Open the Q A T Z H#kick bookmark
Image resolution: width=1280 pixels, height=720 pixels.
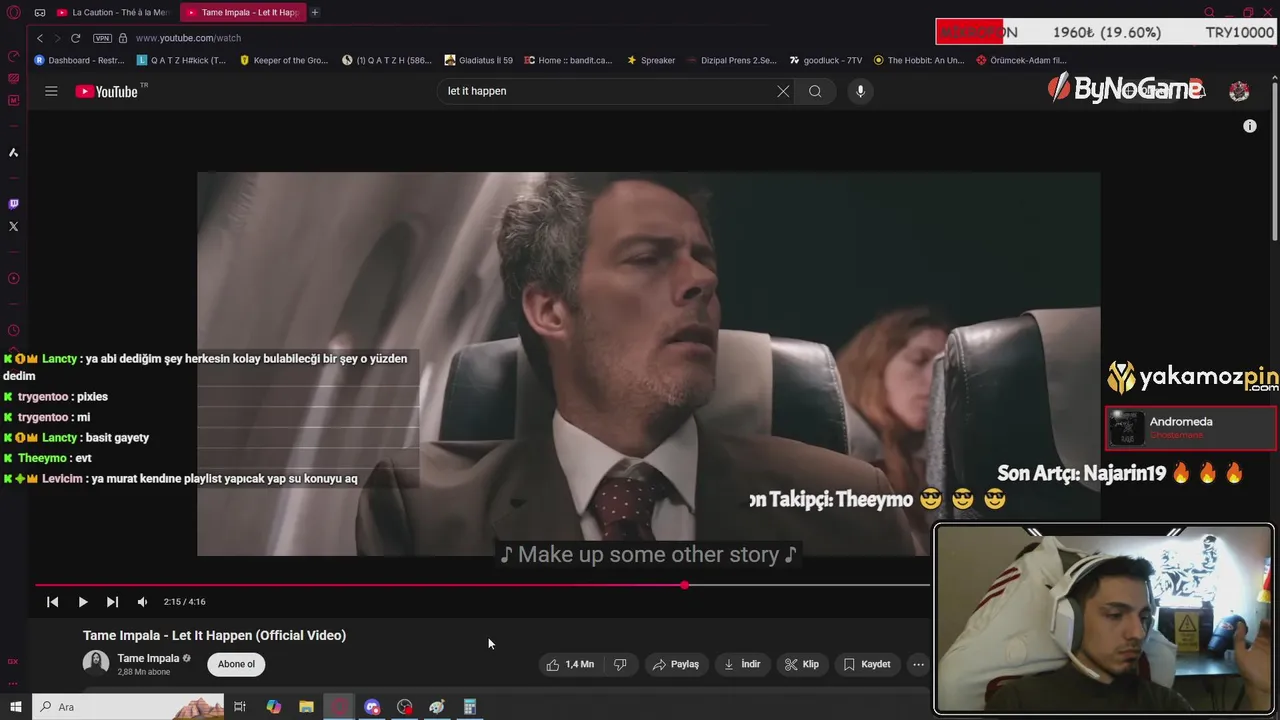click(181, 60)
